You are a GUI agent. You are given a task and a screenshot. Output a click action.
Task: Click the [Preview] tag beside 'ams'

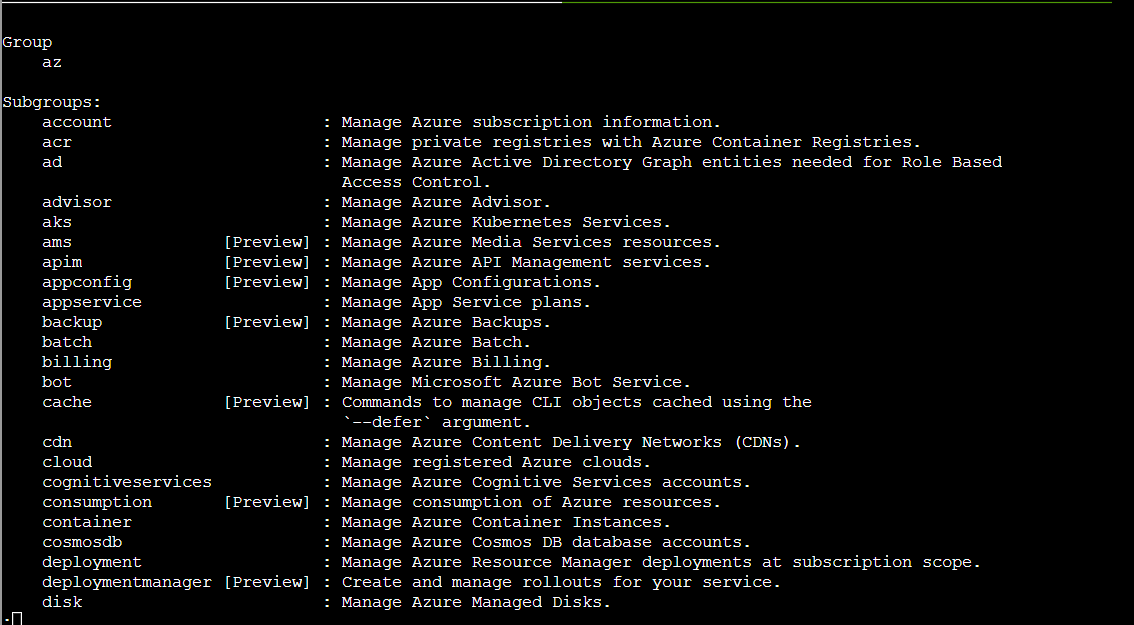tap(266, 242)
